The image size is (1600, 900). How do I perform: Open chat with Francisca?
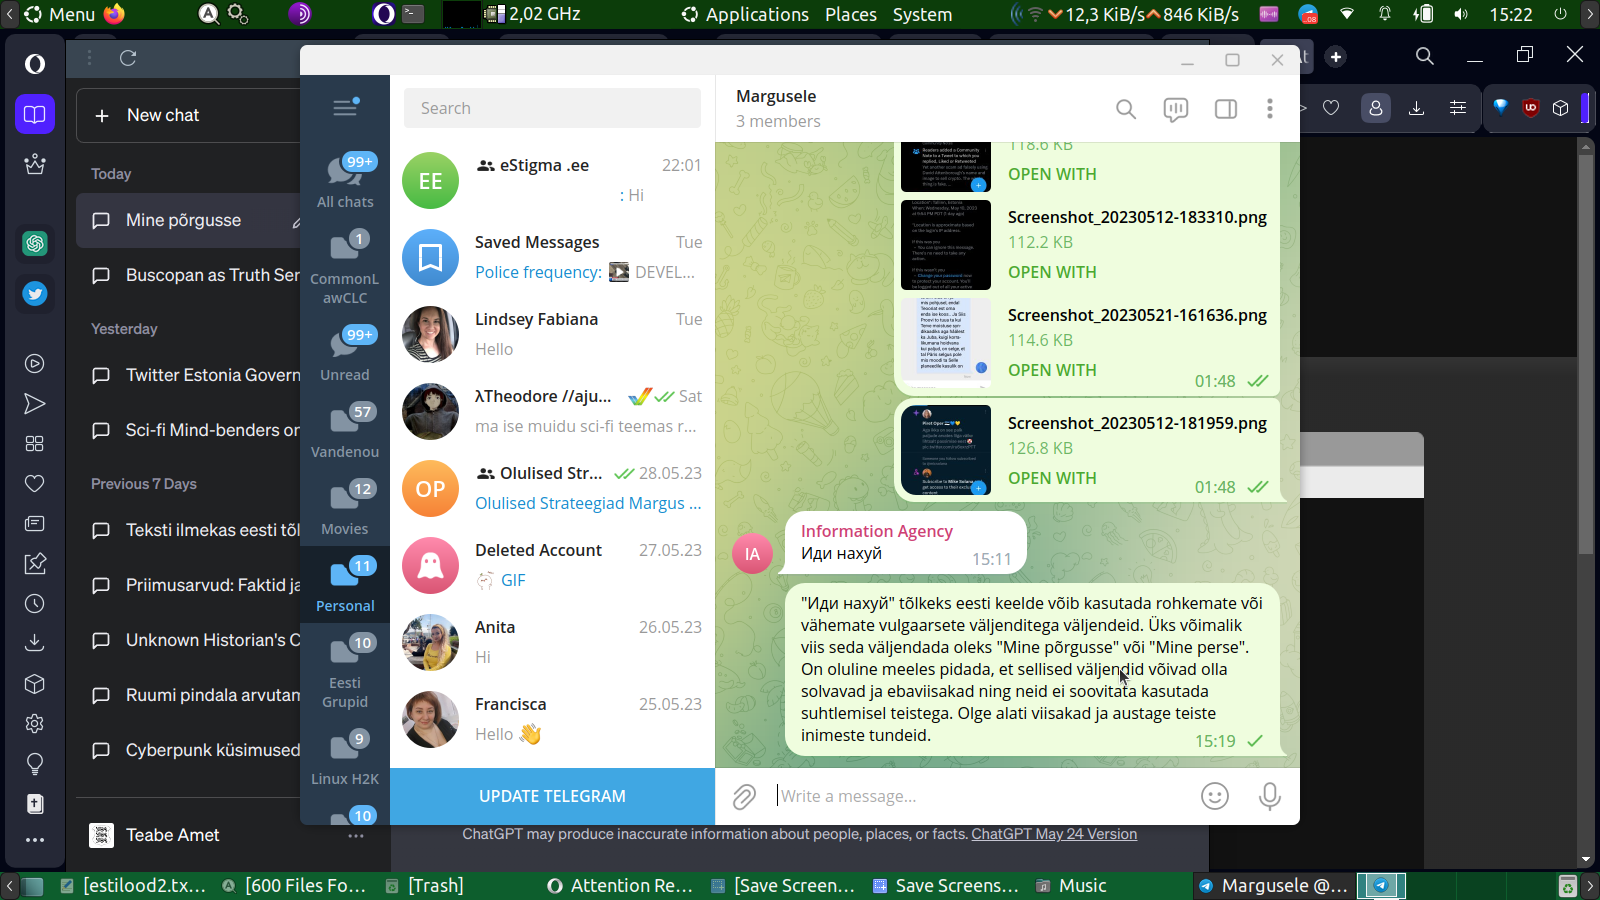[x=552, y=720]
